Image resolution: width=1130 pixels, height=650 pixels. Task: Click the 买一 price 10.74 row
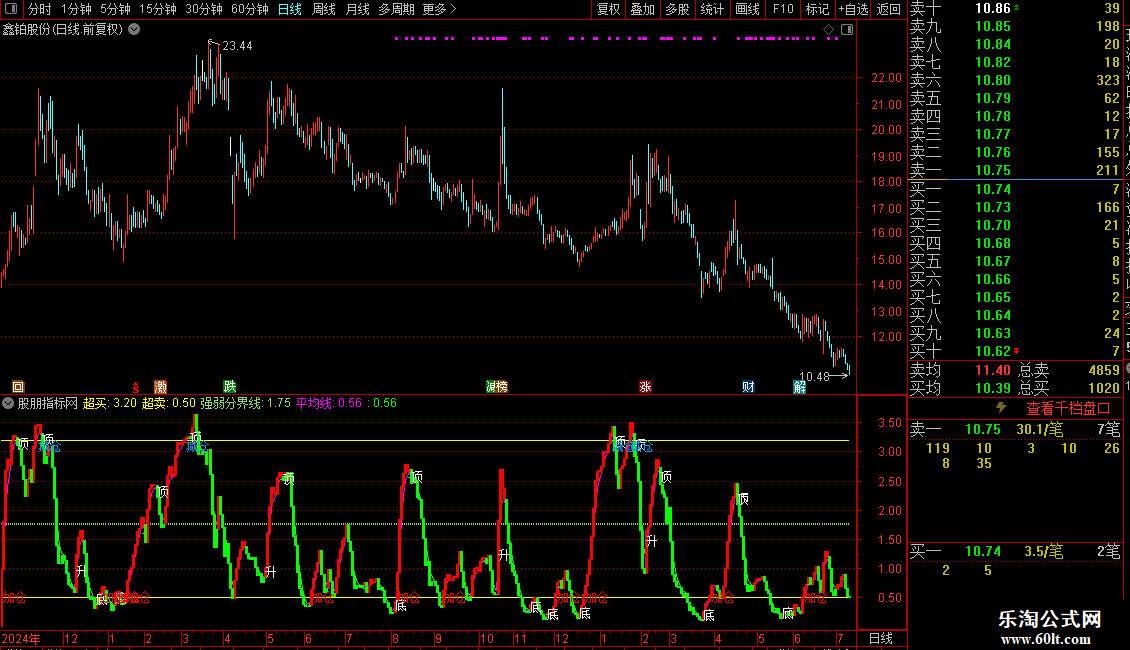(1016, 189)
